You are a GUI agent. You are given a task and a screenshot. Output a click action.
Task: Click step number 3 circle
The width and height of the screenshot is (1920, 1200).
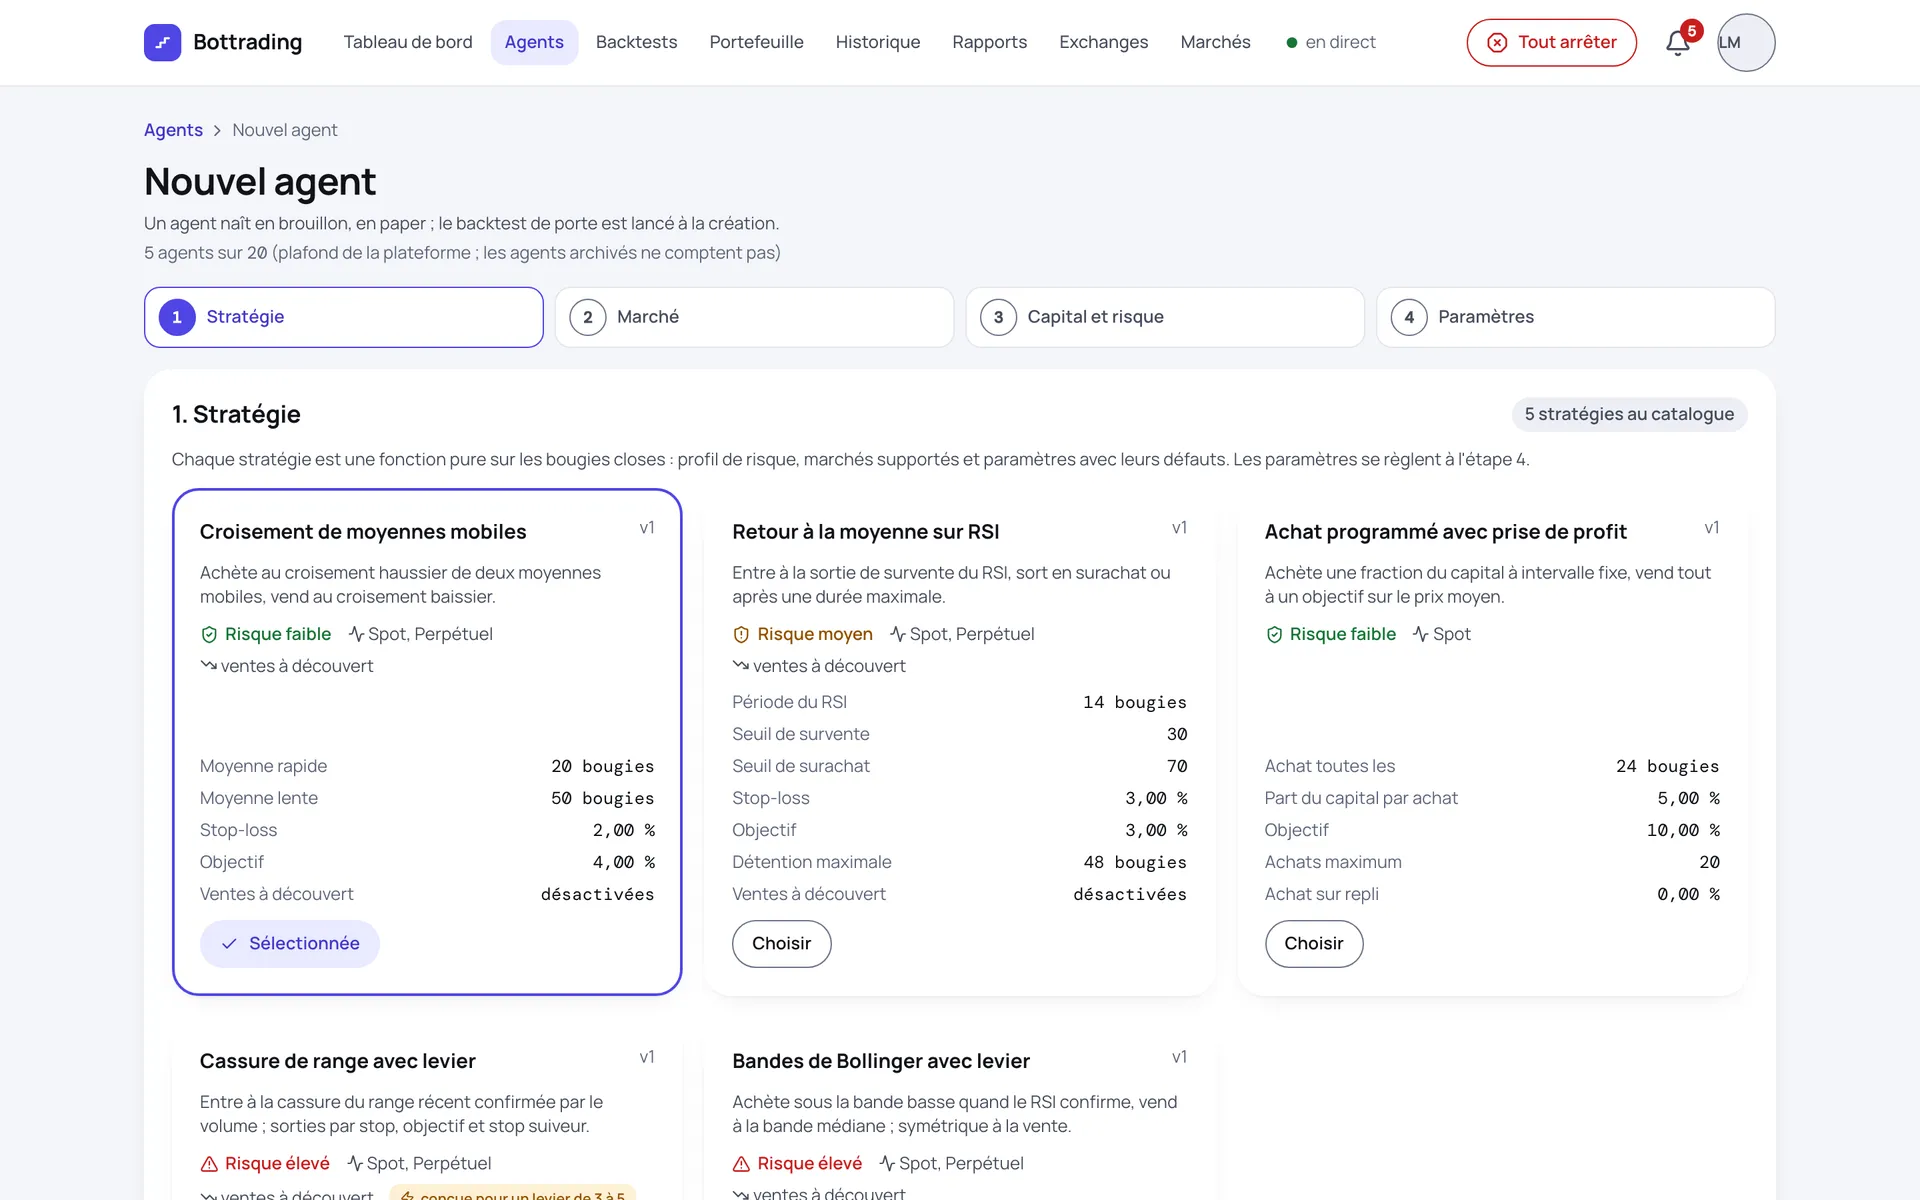click(x=998, y=317)
